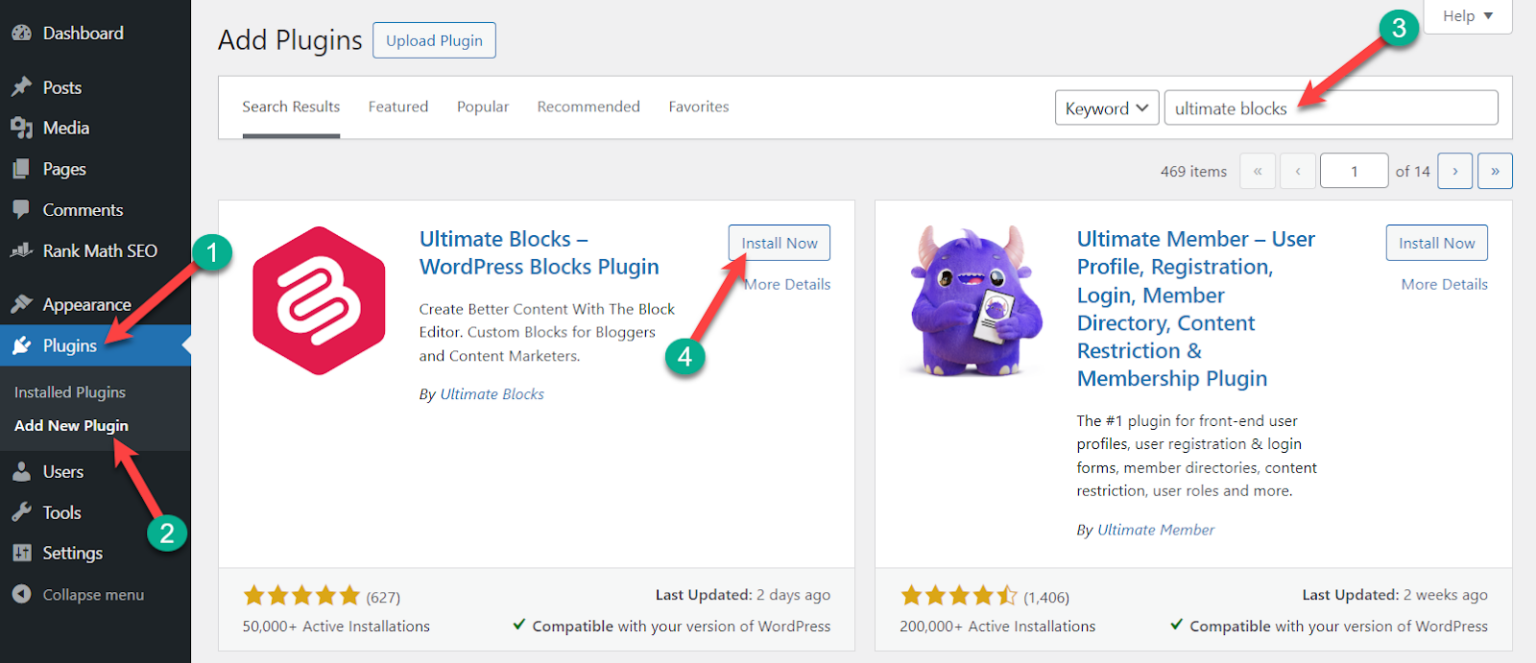Viewport: 1536px width, 663px height.
Task: Click the plugin search input field
Action: [x=1330, y=108]
